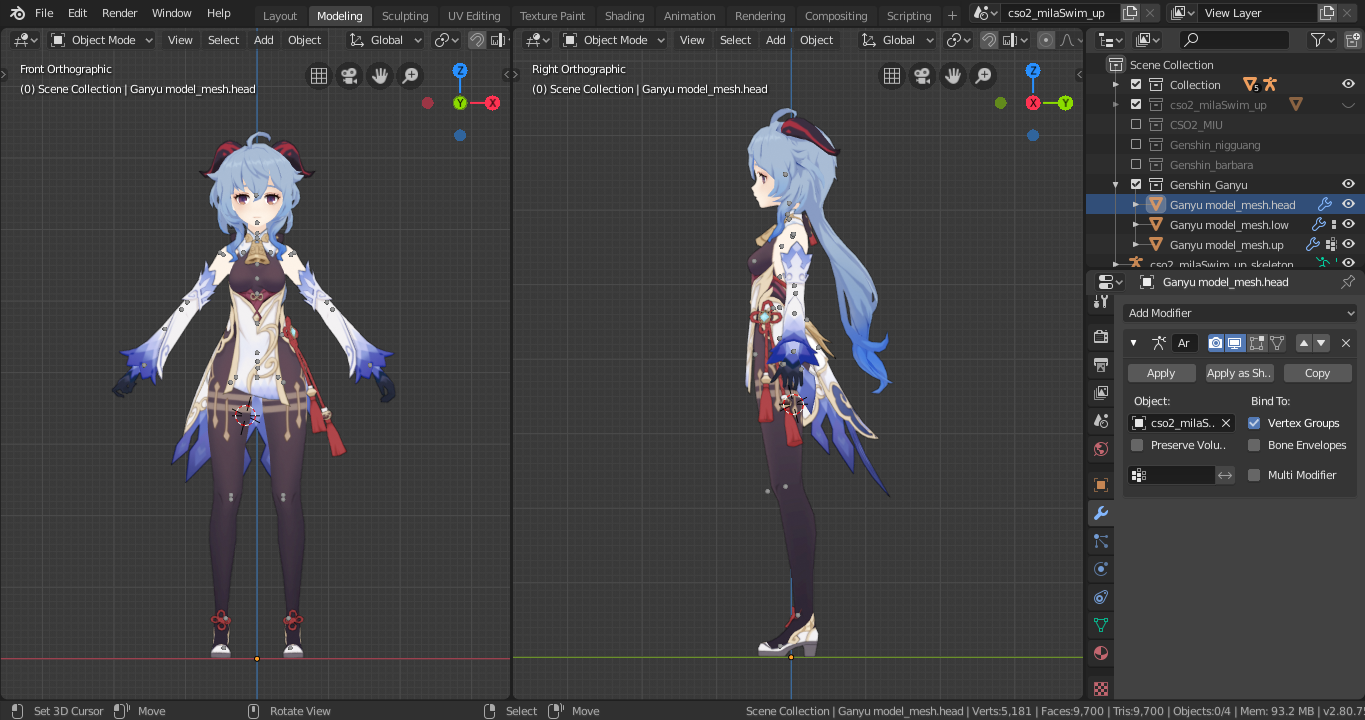Hide Ganyu model_mesh.low with eye icon
The width and height of the screenshot is (1365, 720).
[1348, 225]
